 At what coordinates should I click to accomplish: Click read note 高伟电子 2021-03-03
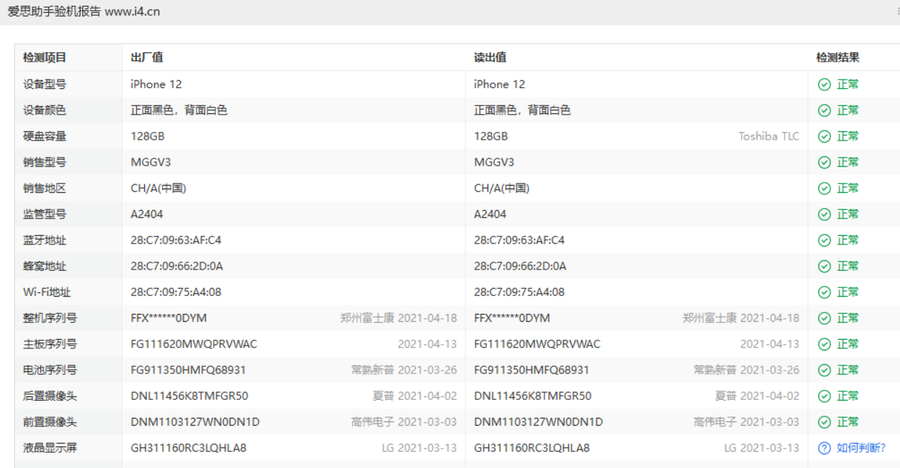click(x=746, y=422)
